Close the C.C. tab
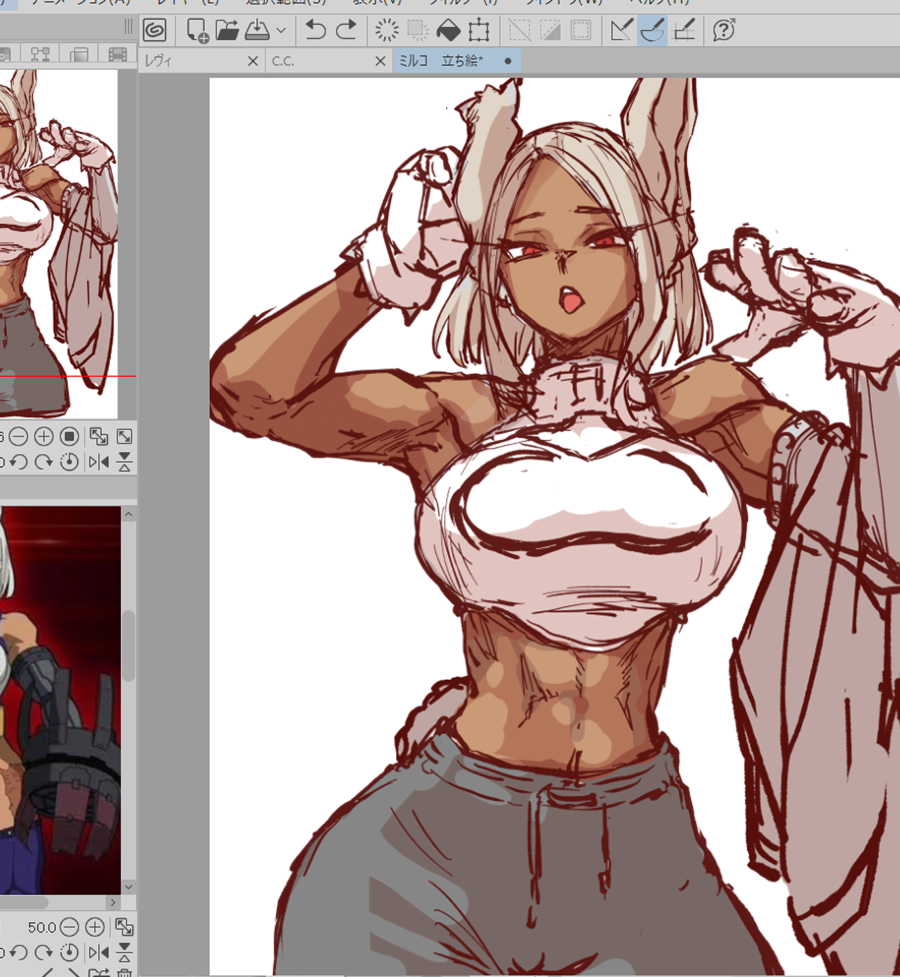 380,61
